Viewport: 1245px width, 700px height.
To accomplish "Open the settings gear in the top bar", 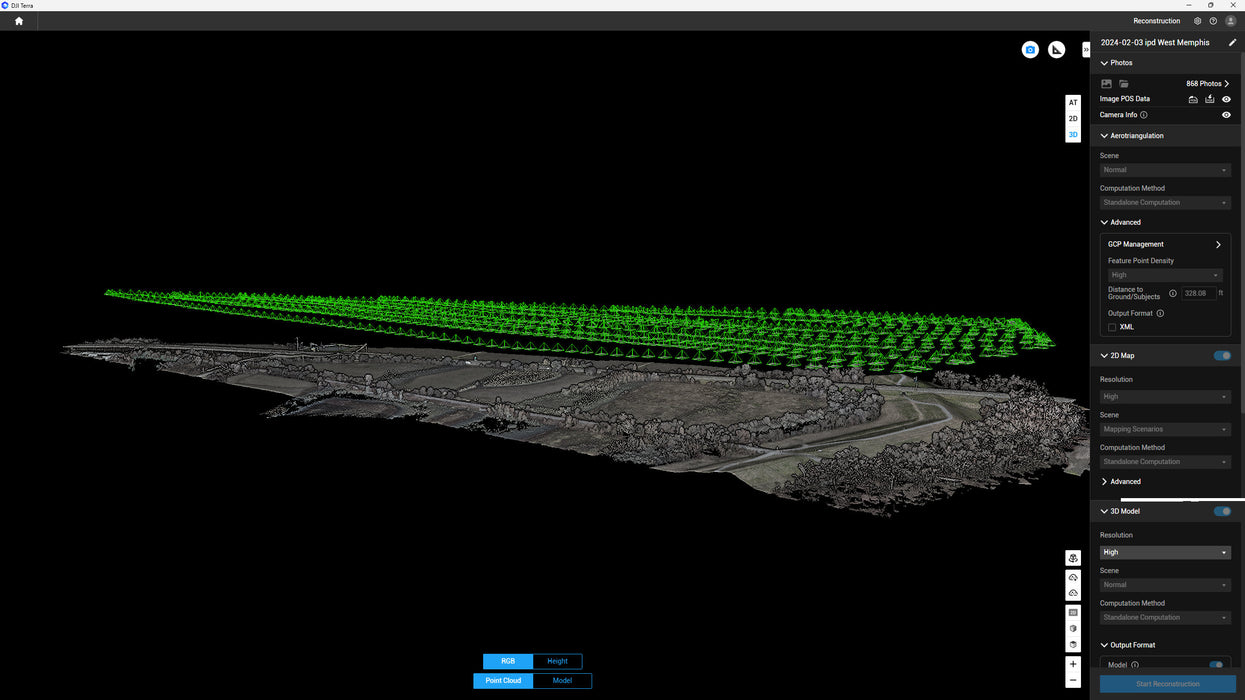I will point(1198,21).
